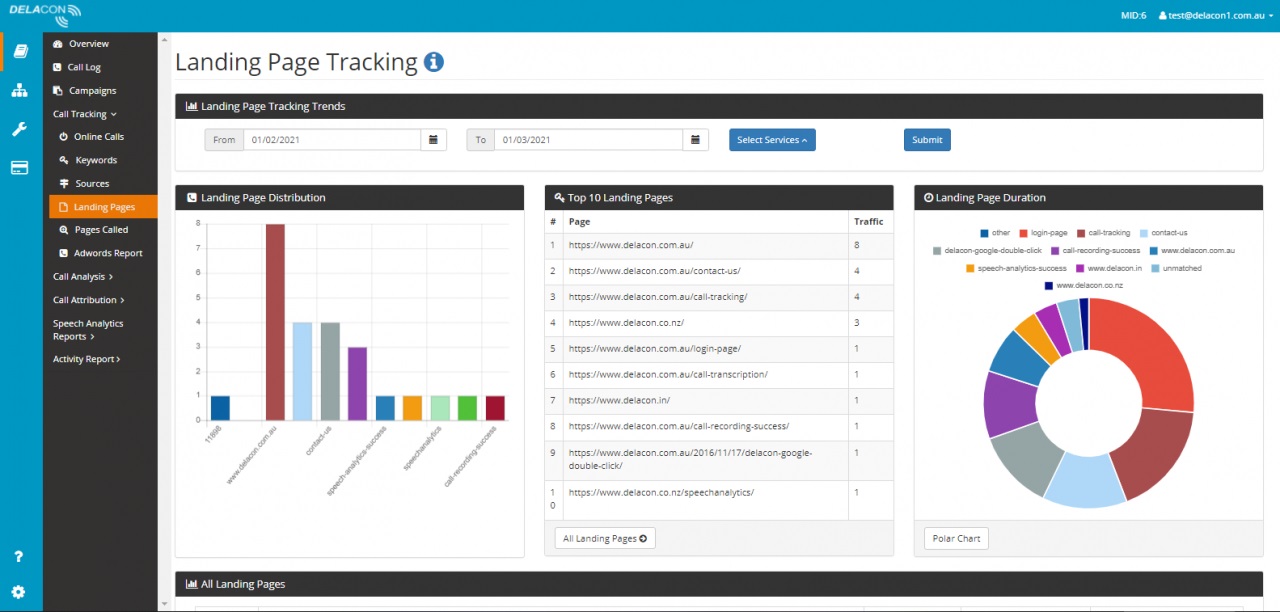Toggle the 'call-recording-success' legend entry
Image resolution: width=1280 pixels, height=612 pixels.
(1095, 251)
